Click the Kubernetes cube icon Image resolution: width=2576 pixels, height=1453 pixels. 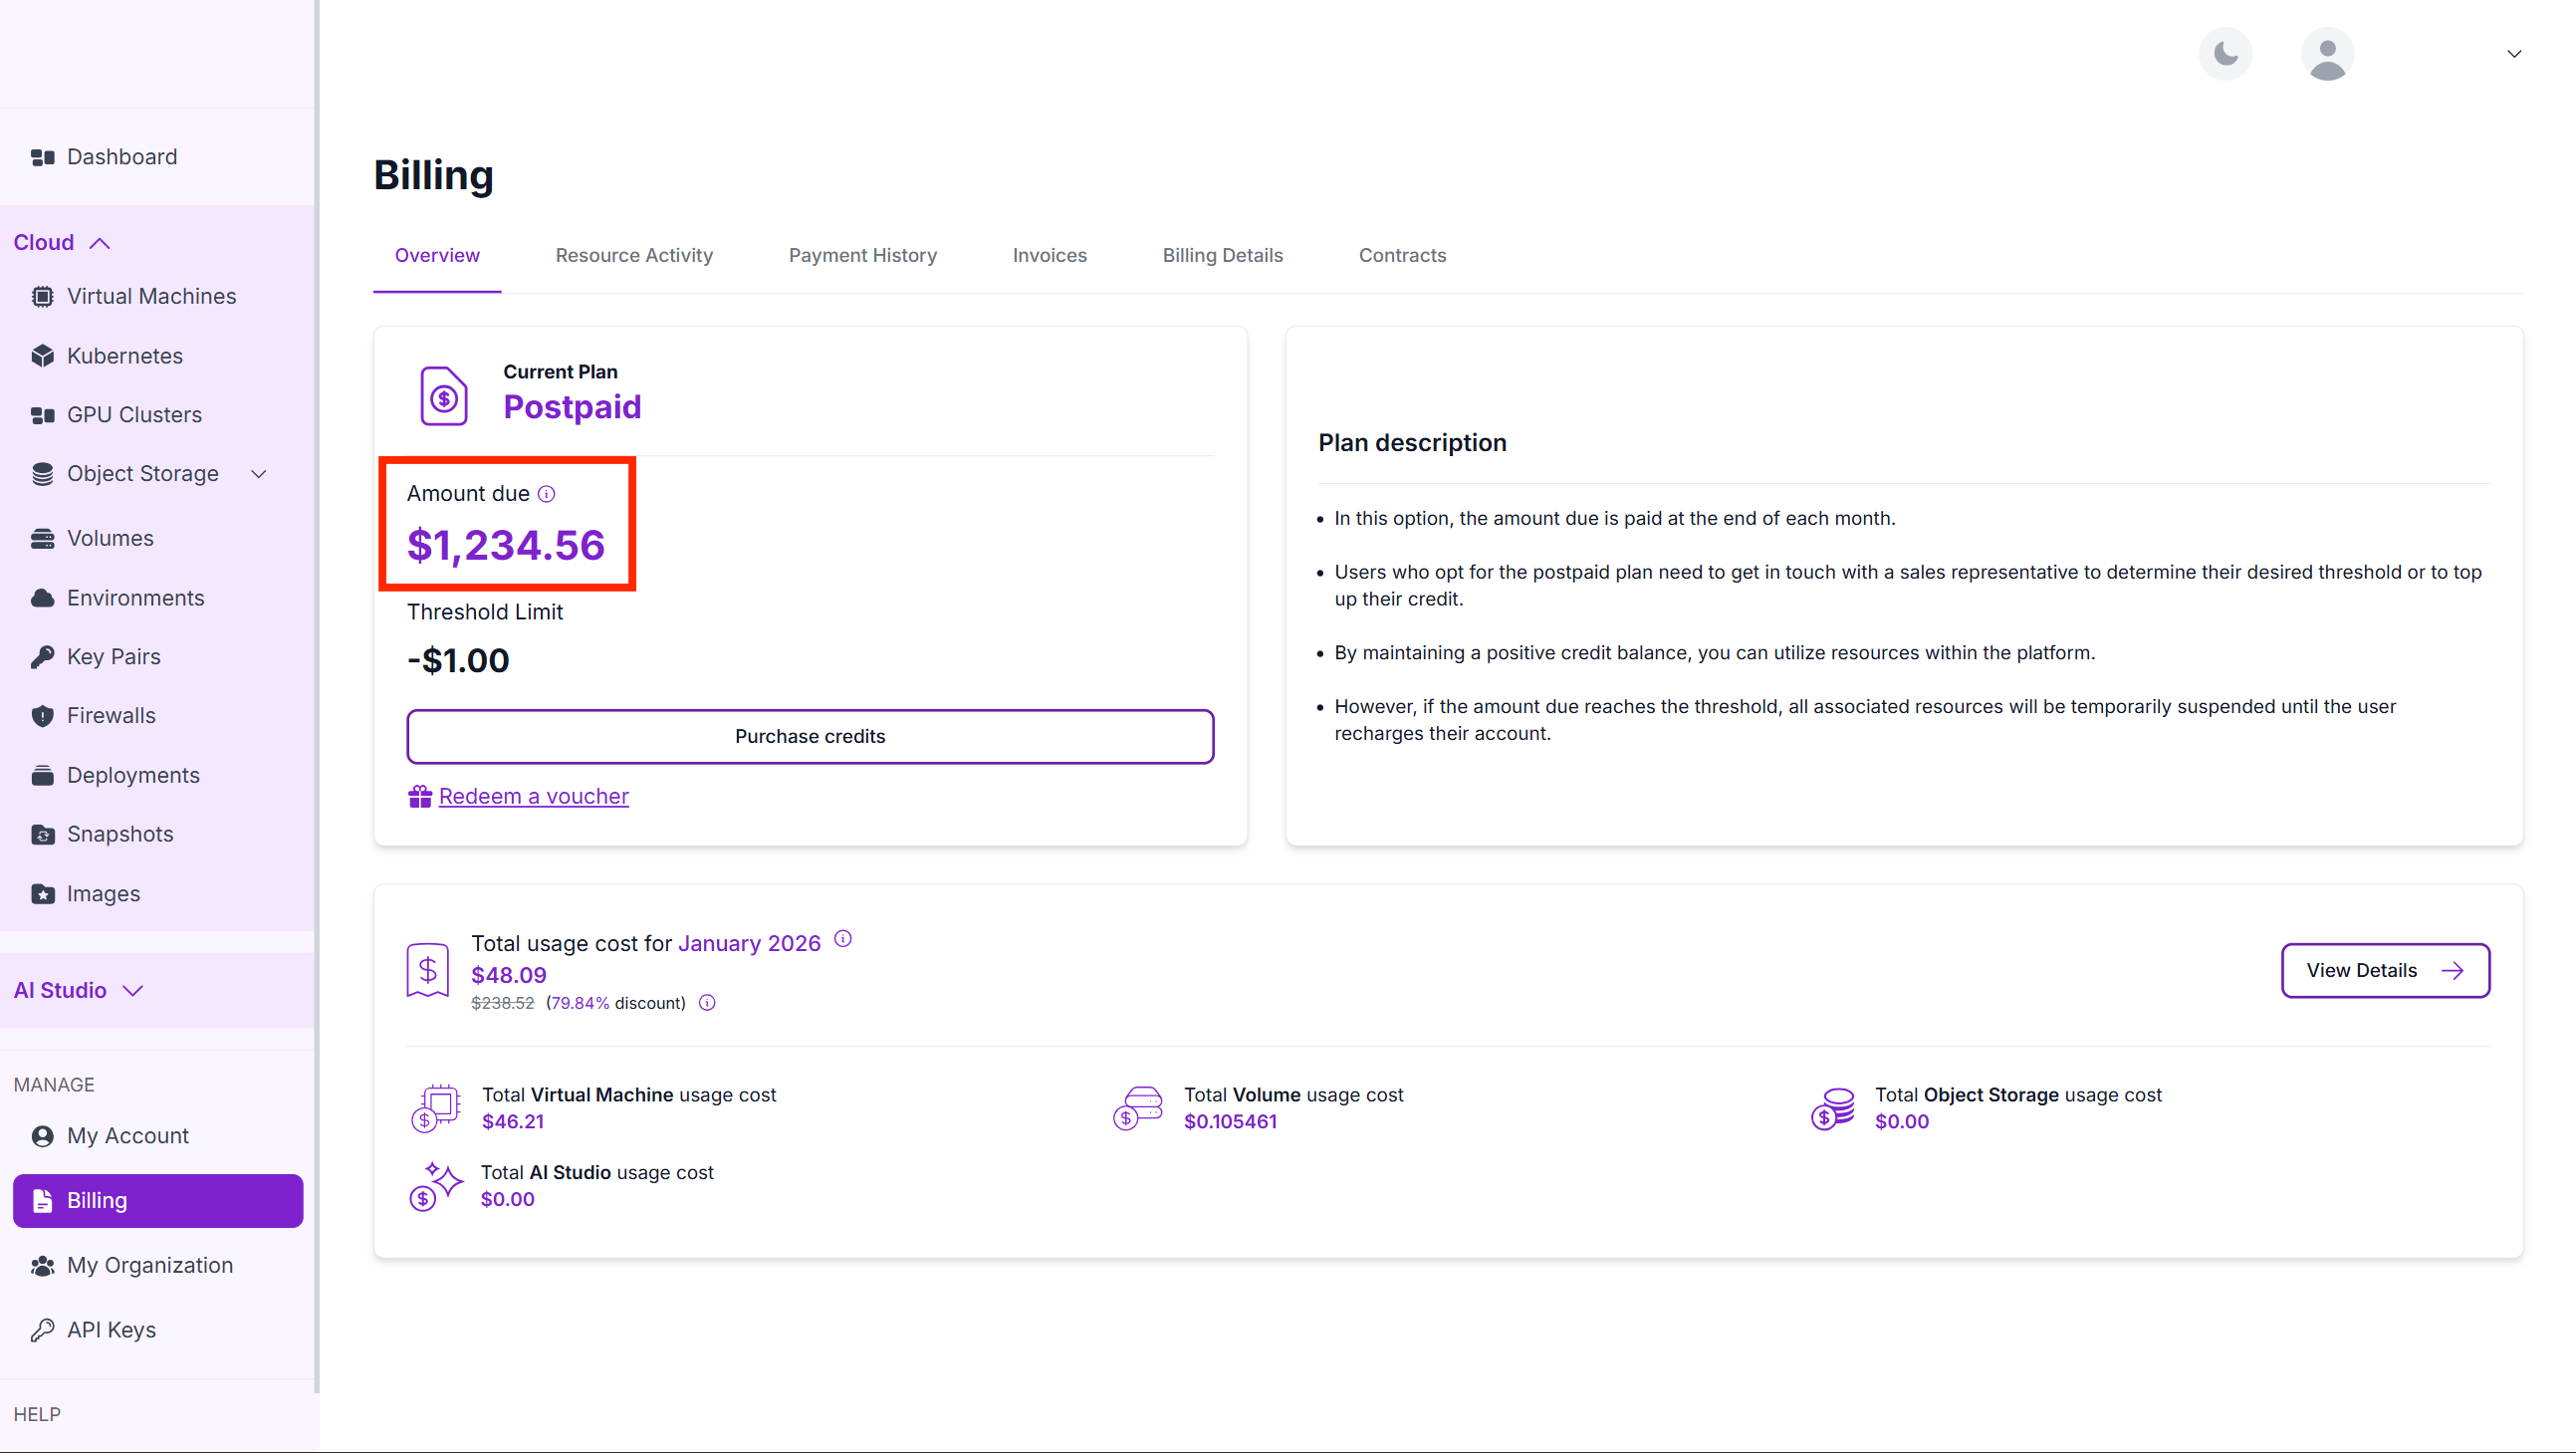tap(42, 356)
